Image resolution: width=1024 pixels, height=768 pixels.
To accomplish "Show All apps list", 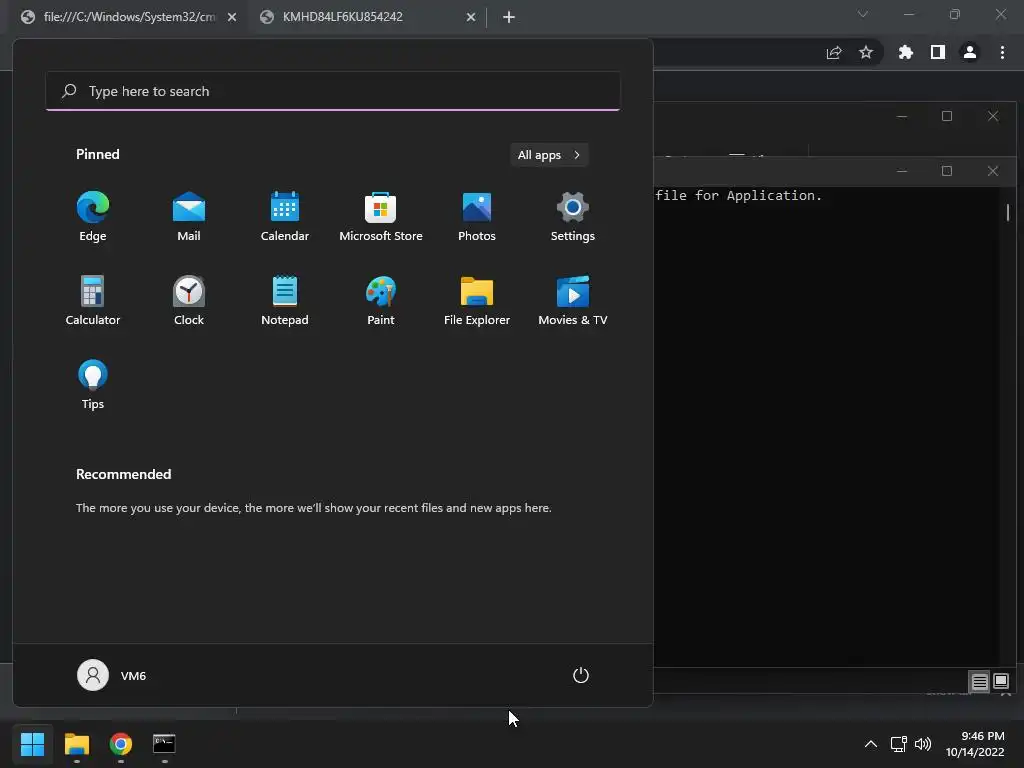I will (549, 155).
